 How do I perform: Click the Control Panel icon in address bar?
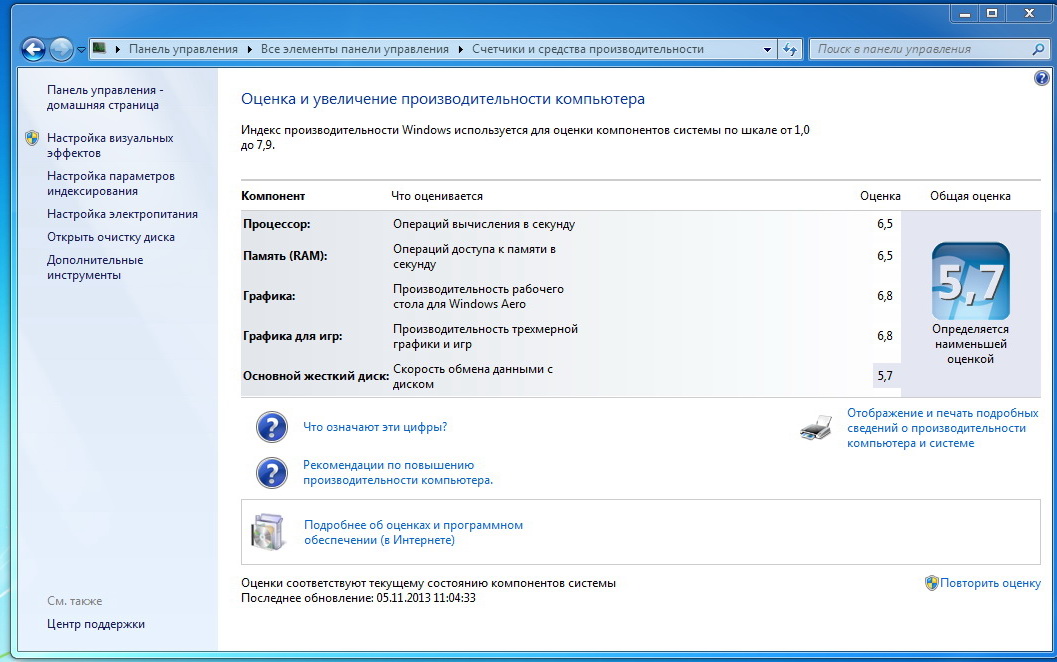[100, 49]
